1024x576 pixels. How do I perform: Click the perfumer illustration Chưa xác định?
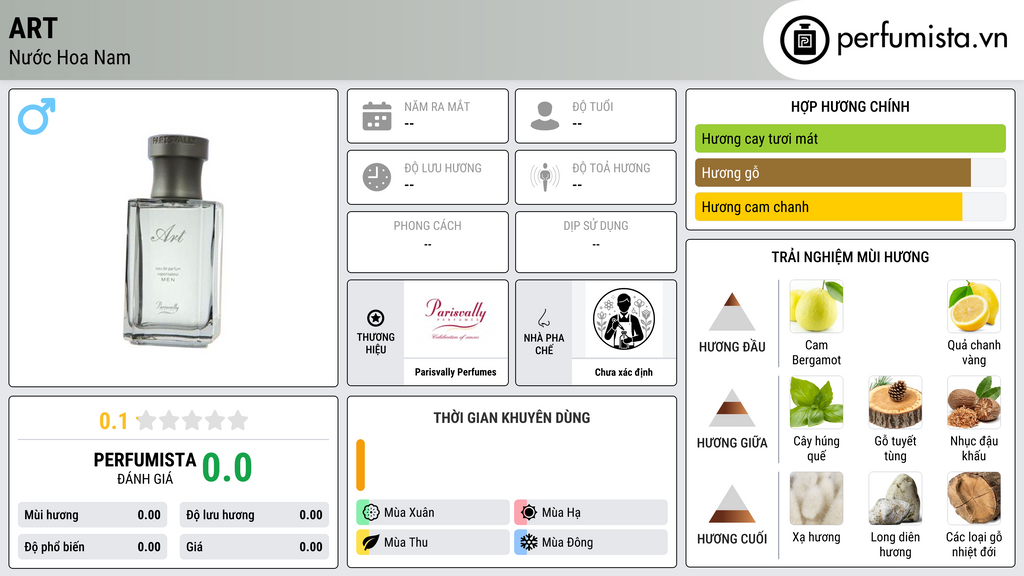coord(624,319)
